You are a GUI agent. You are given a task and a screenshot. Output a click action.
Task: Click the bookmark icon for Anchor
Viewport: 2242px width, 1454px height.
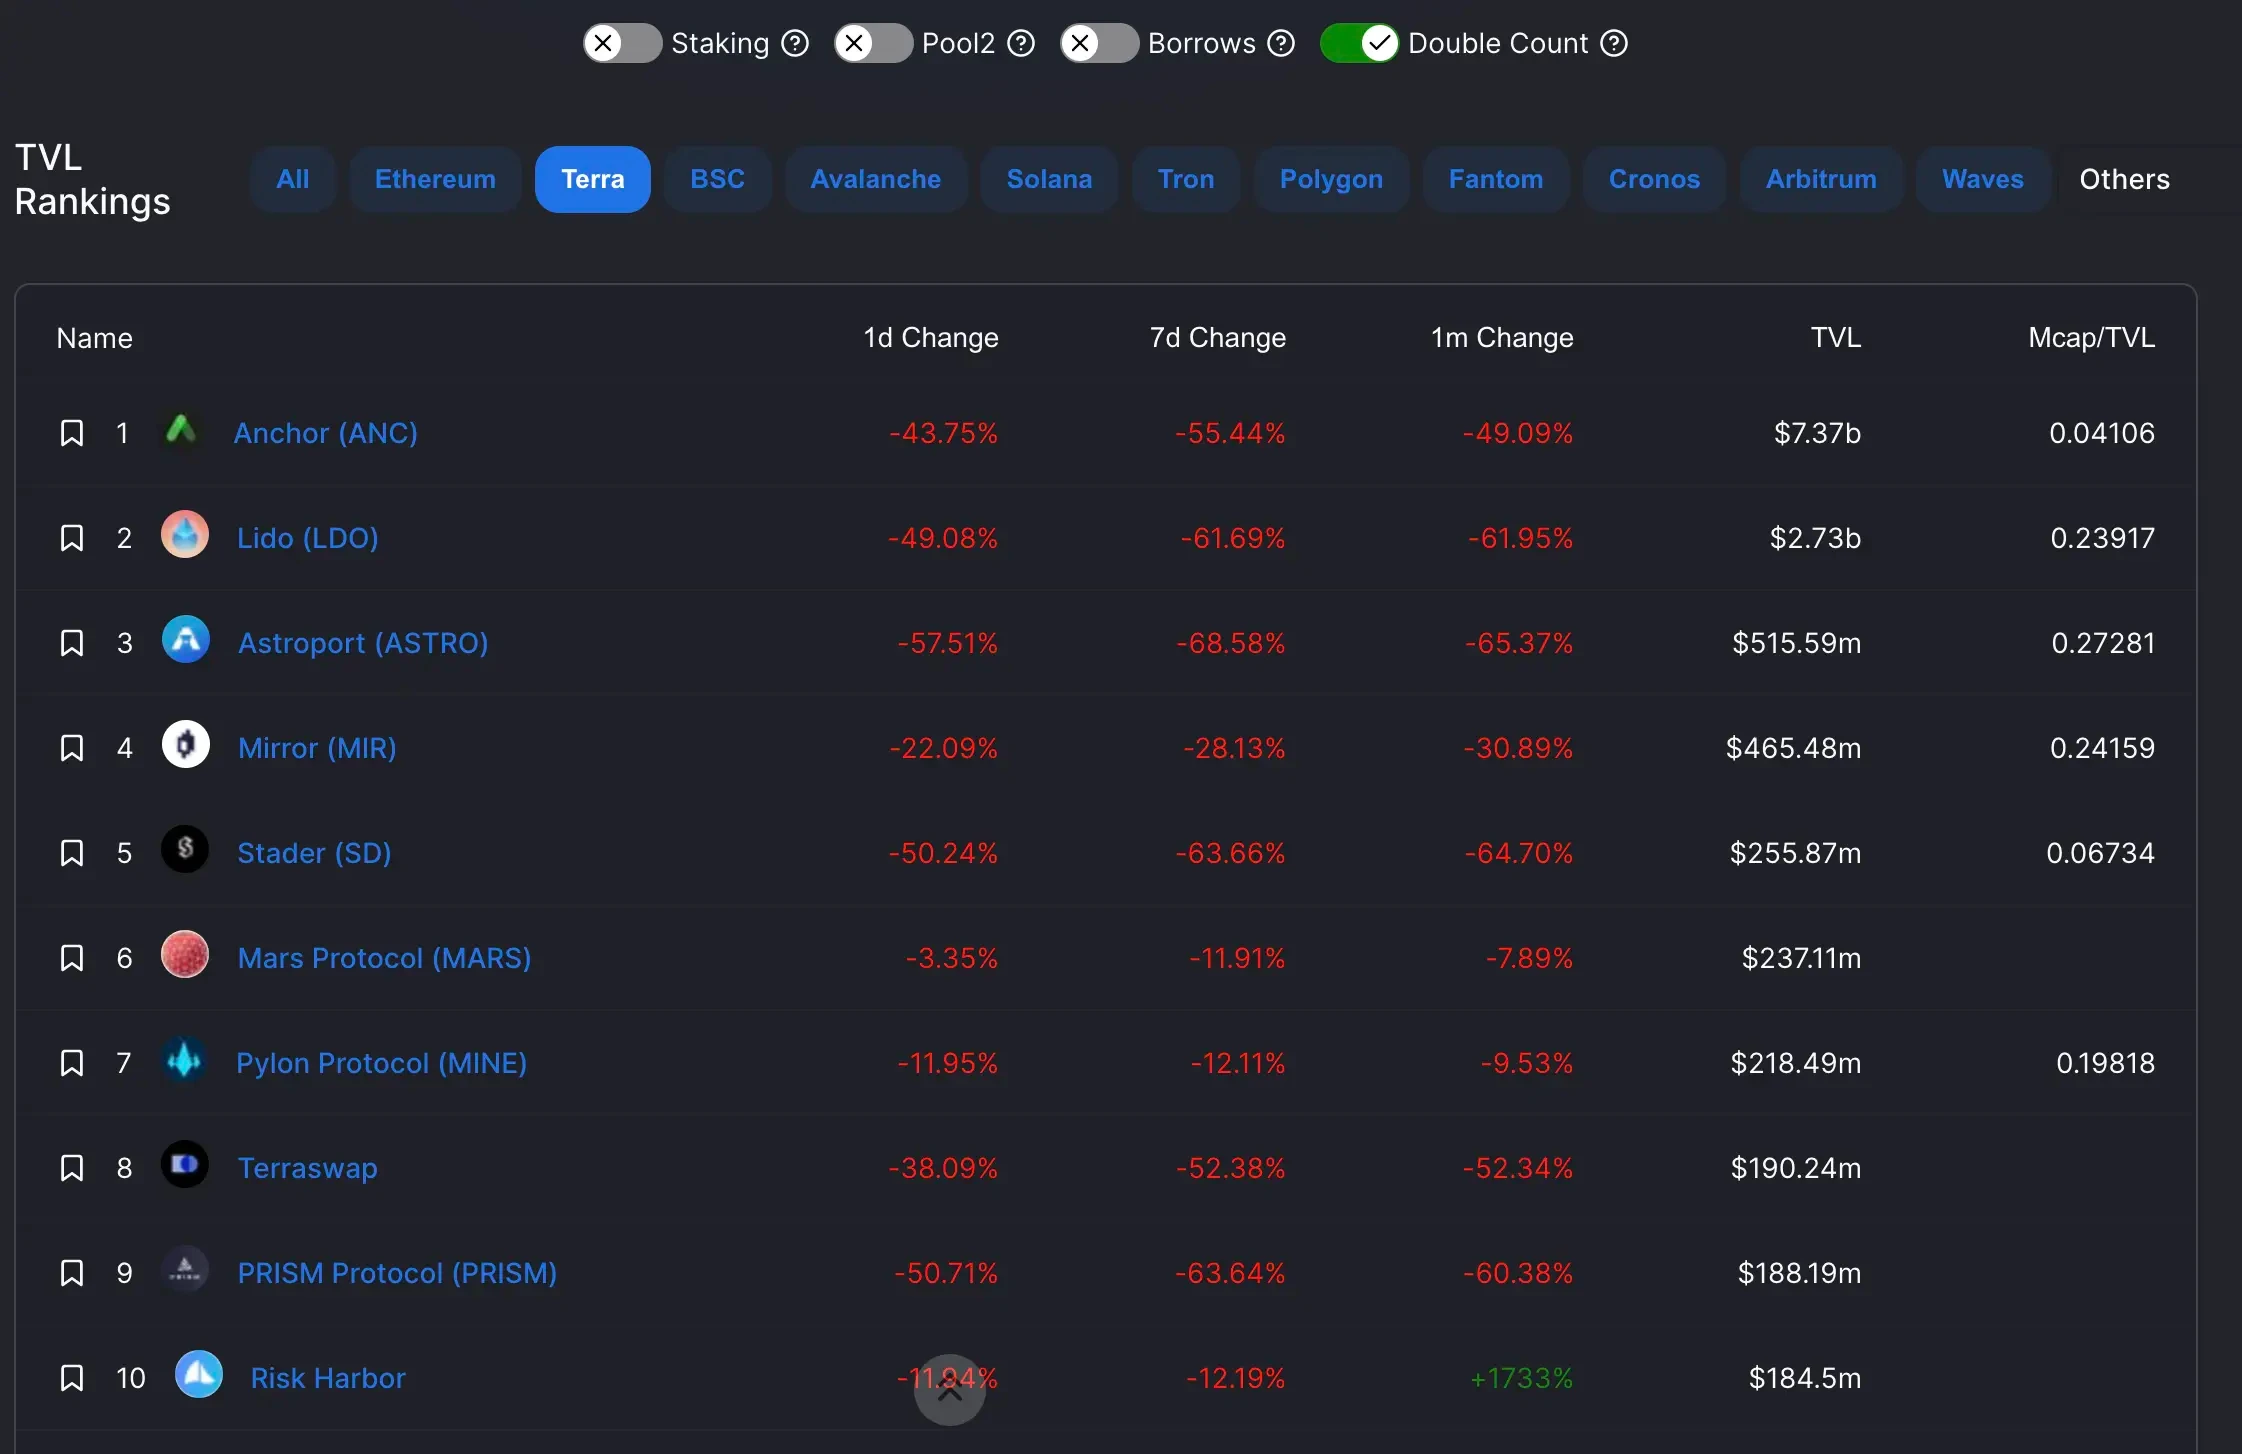click(x=69, y=430)
